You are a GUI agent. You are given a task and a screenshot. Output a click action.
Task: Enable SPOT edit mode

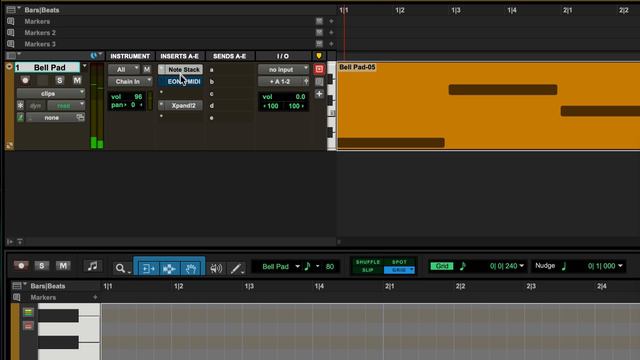[399, 262]
